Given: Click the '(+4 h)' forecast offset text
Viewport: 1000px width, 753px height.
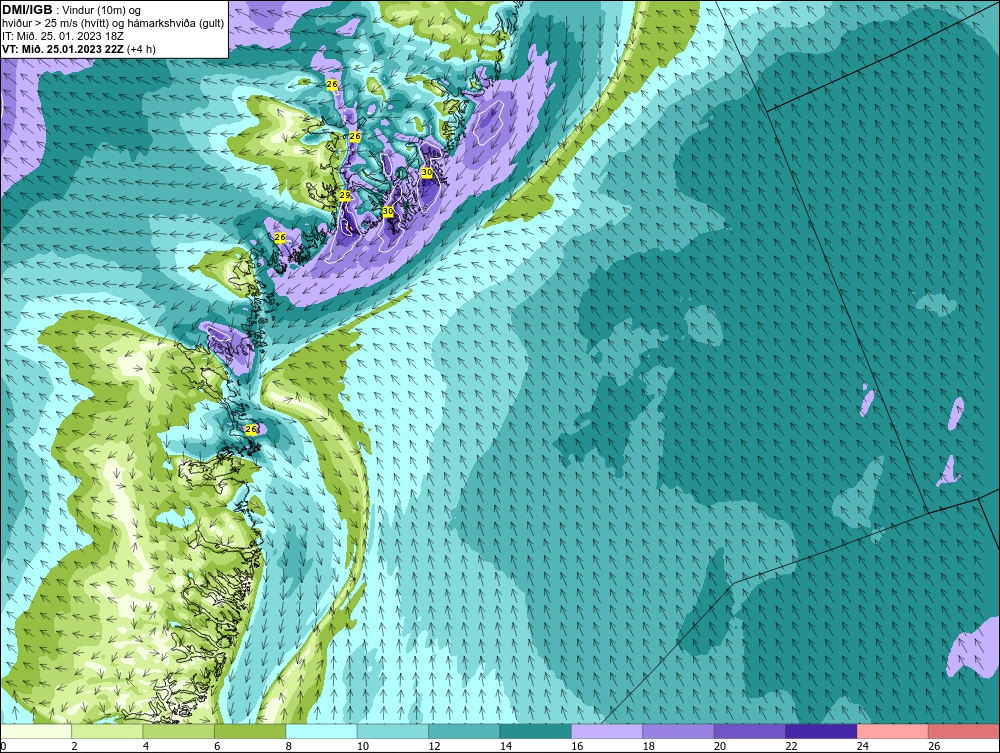Looking at the screenshot, I should point(141,49).
